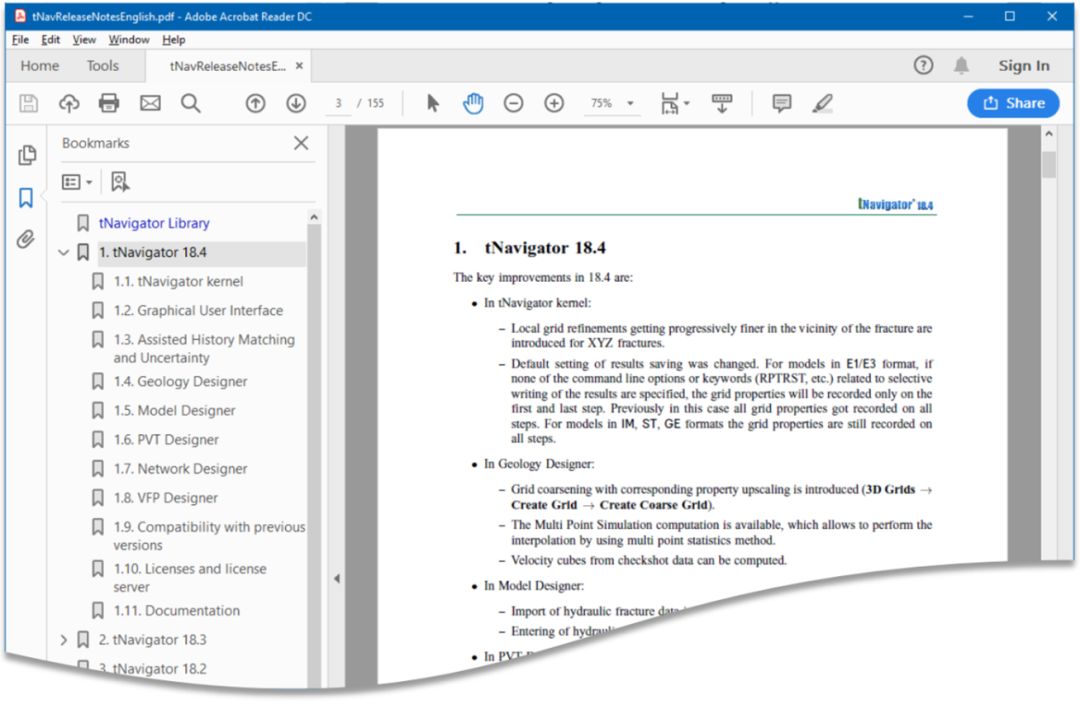Choose the Selection arrow tool
Screen dimensions: 1080x705
tap(433, 103)
